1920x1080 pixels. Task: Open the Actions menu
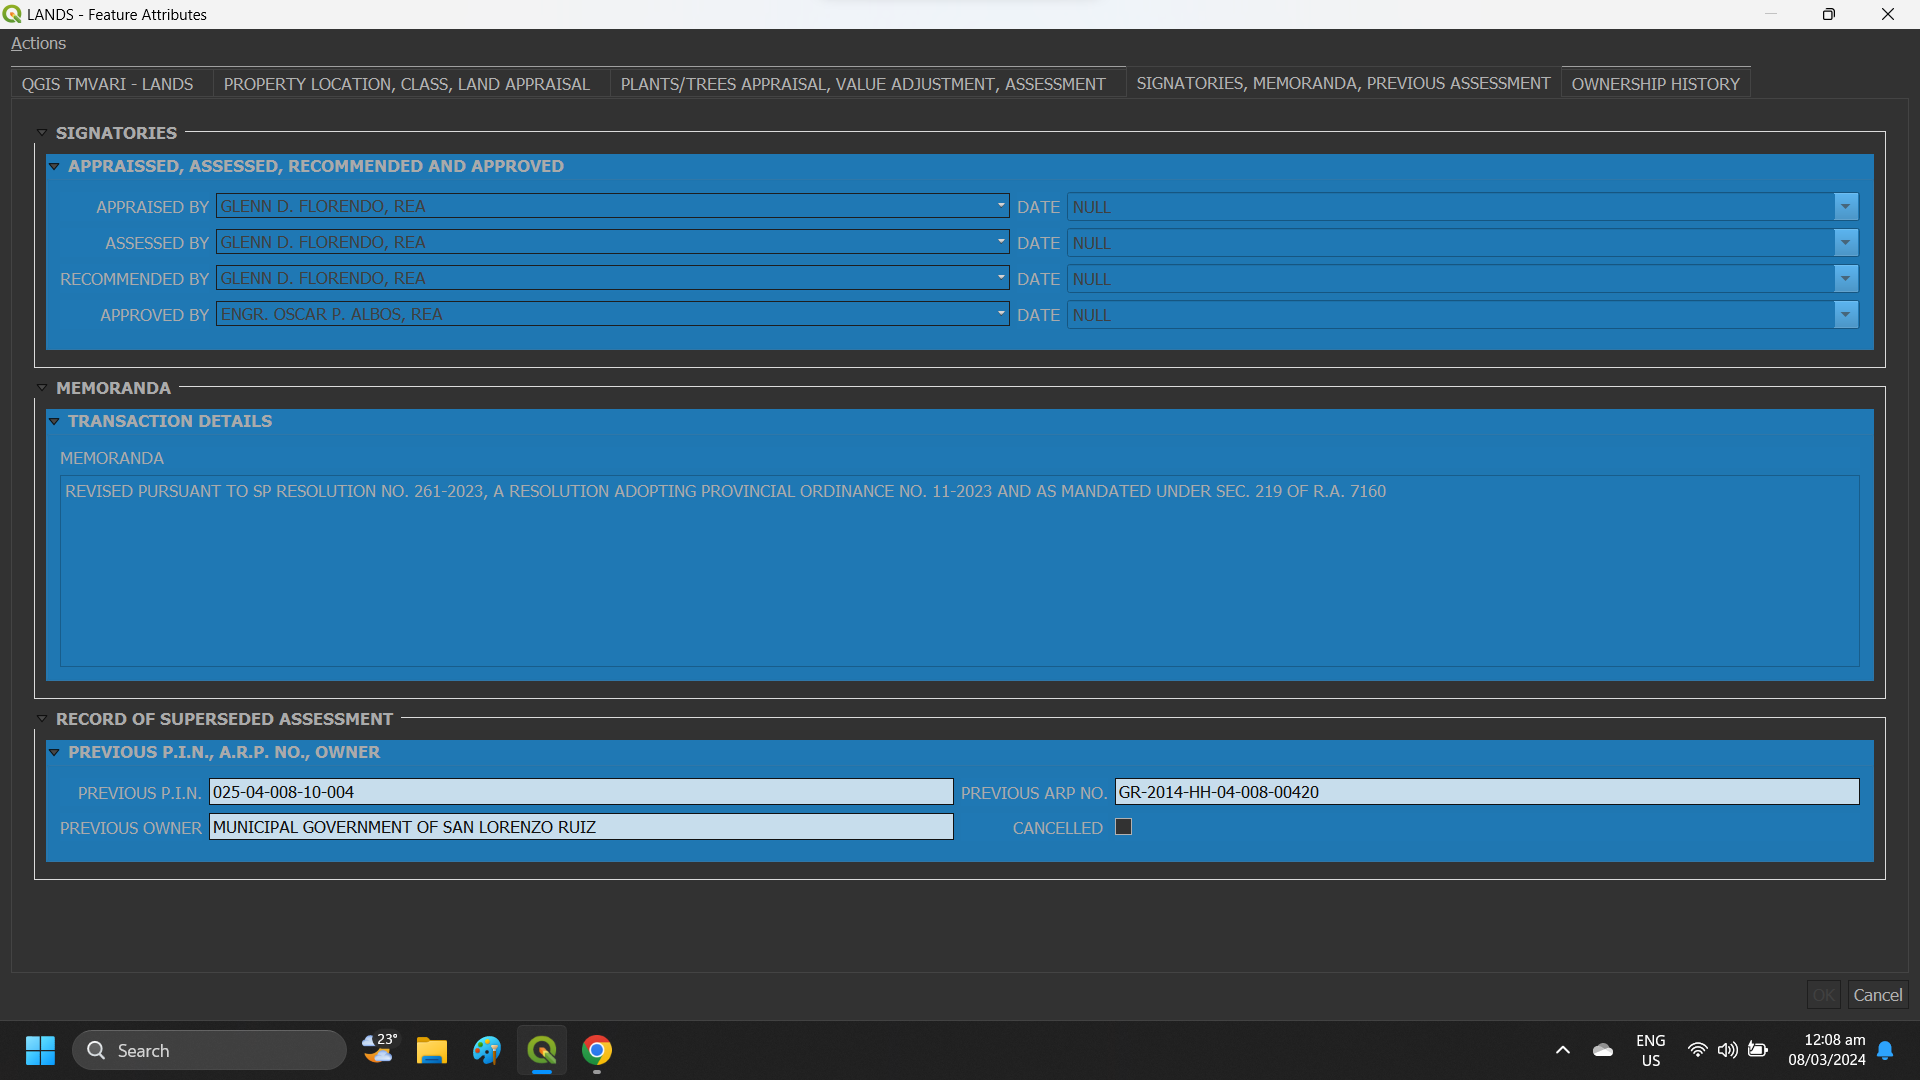click(x=38, y=43)
